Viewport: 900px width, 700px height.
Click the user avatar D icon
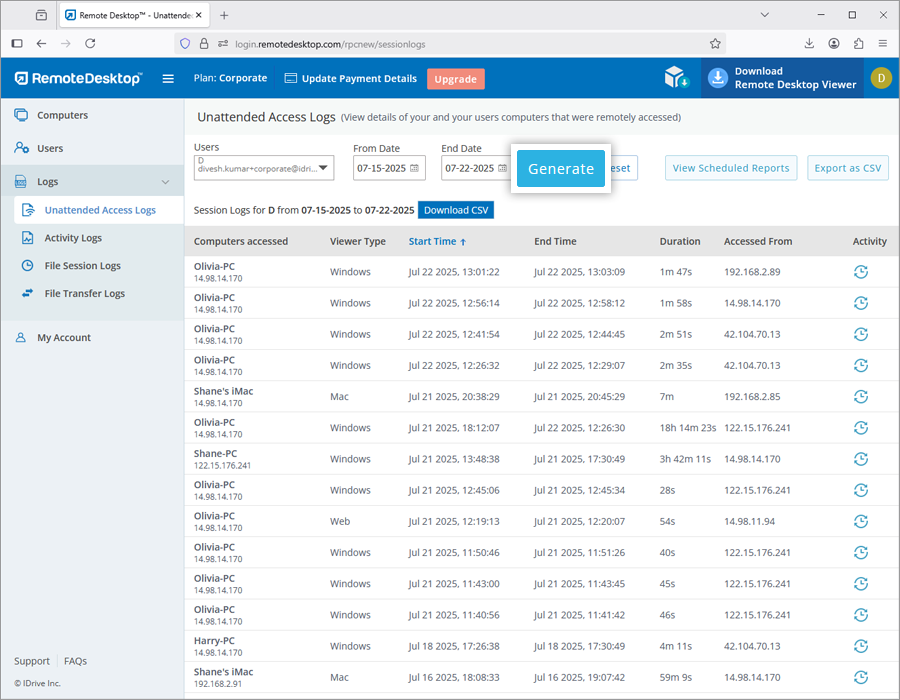pos(880,78)
